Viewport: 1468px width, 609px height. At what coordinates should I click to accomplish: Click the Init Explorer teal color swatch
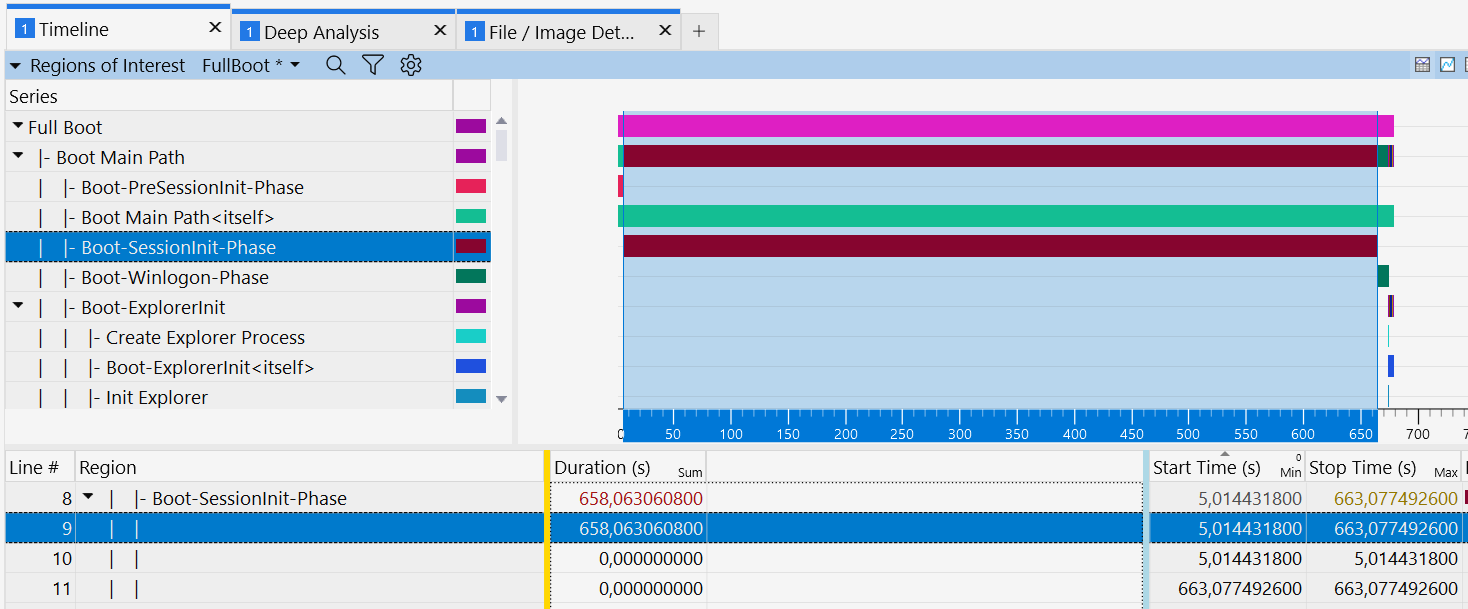pos(471,396)
